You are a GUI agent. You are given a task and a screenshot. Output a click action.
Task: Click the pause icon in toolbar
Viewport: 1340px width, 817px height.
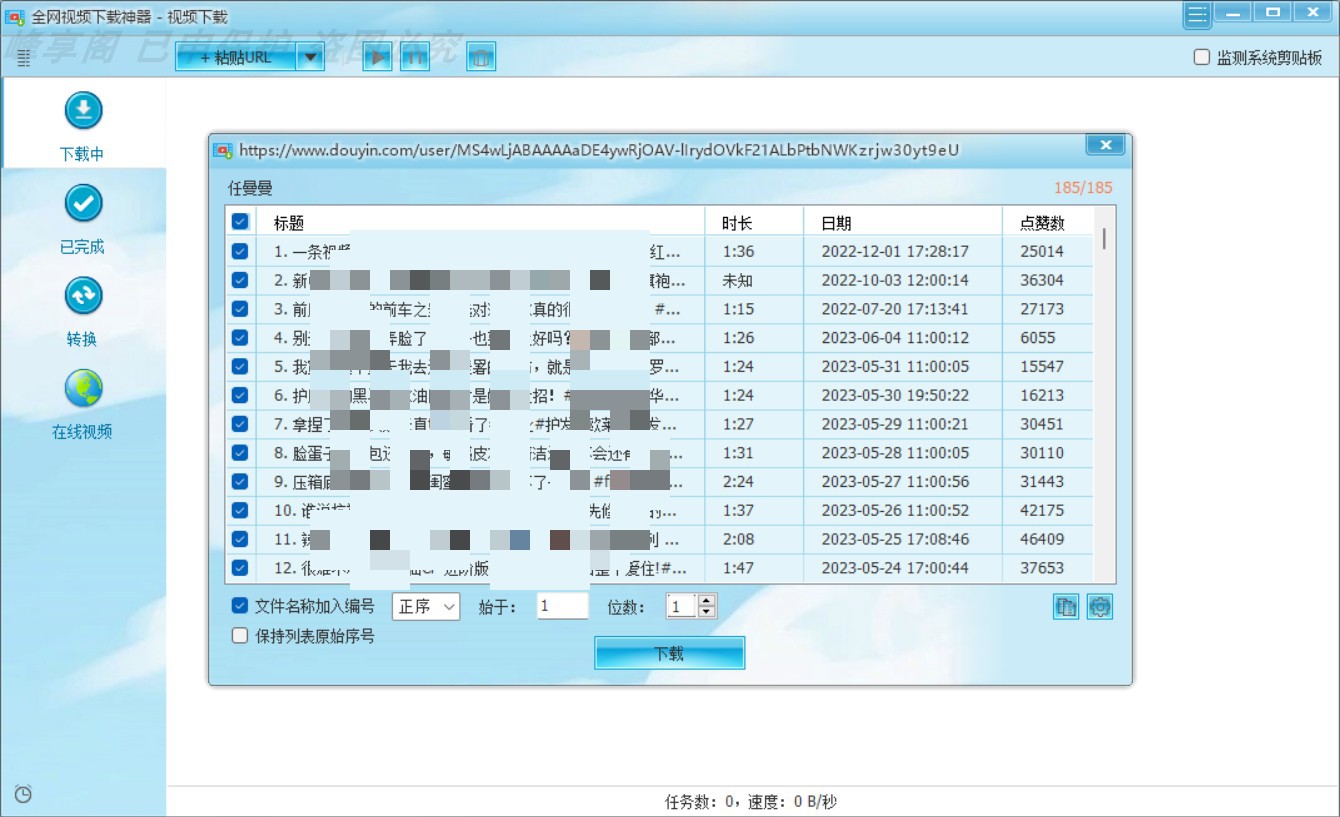[x=415, y=58]
